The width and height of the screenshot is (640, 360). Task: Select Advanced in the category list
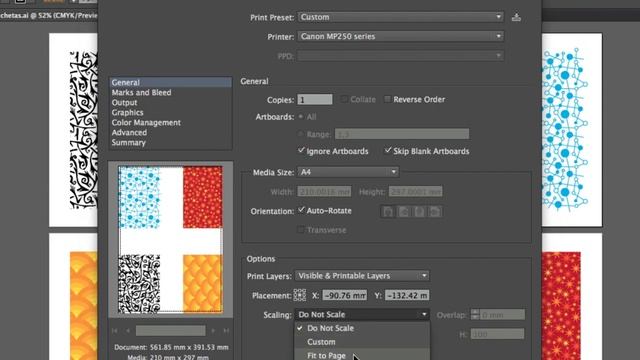(171, 133)
